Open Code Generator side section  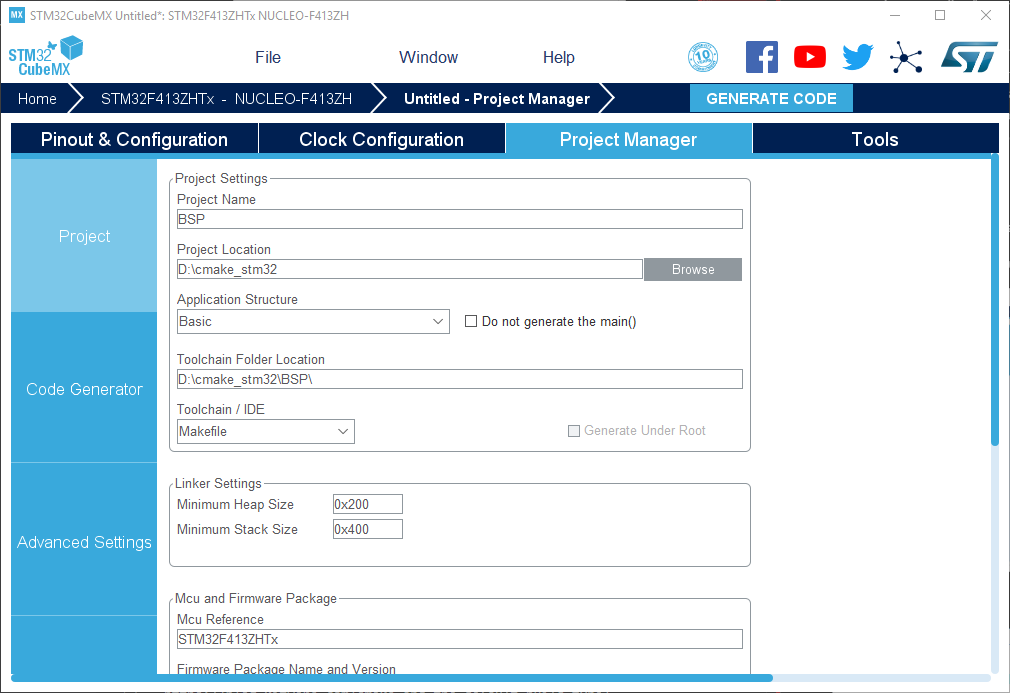[x=84, y=388]
